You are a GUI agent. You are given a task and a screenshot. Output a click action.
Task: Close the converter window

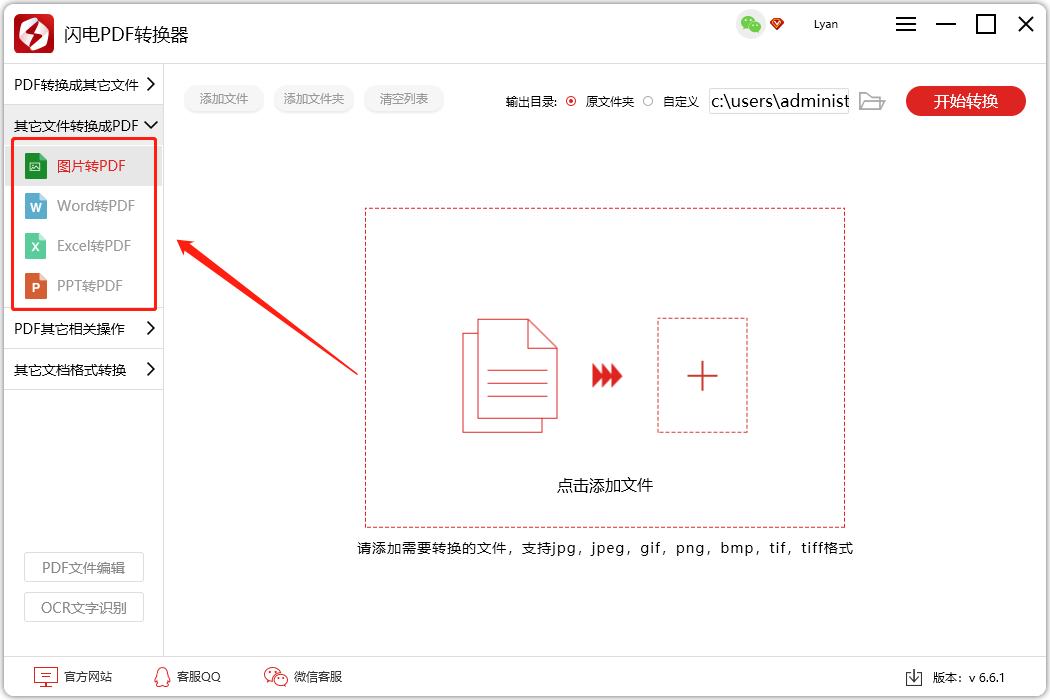tap(1026, 24)
